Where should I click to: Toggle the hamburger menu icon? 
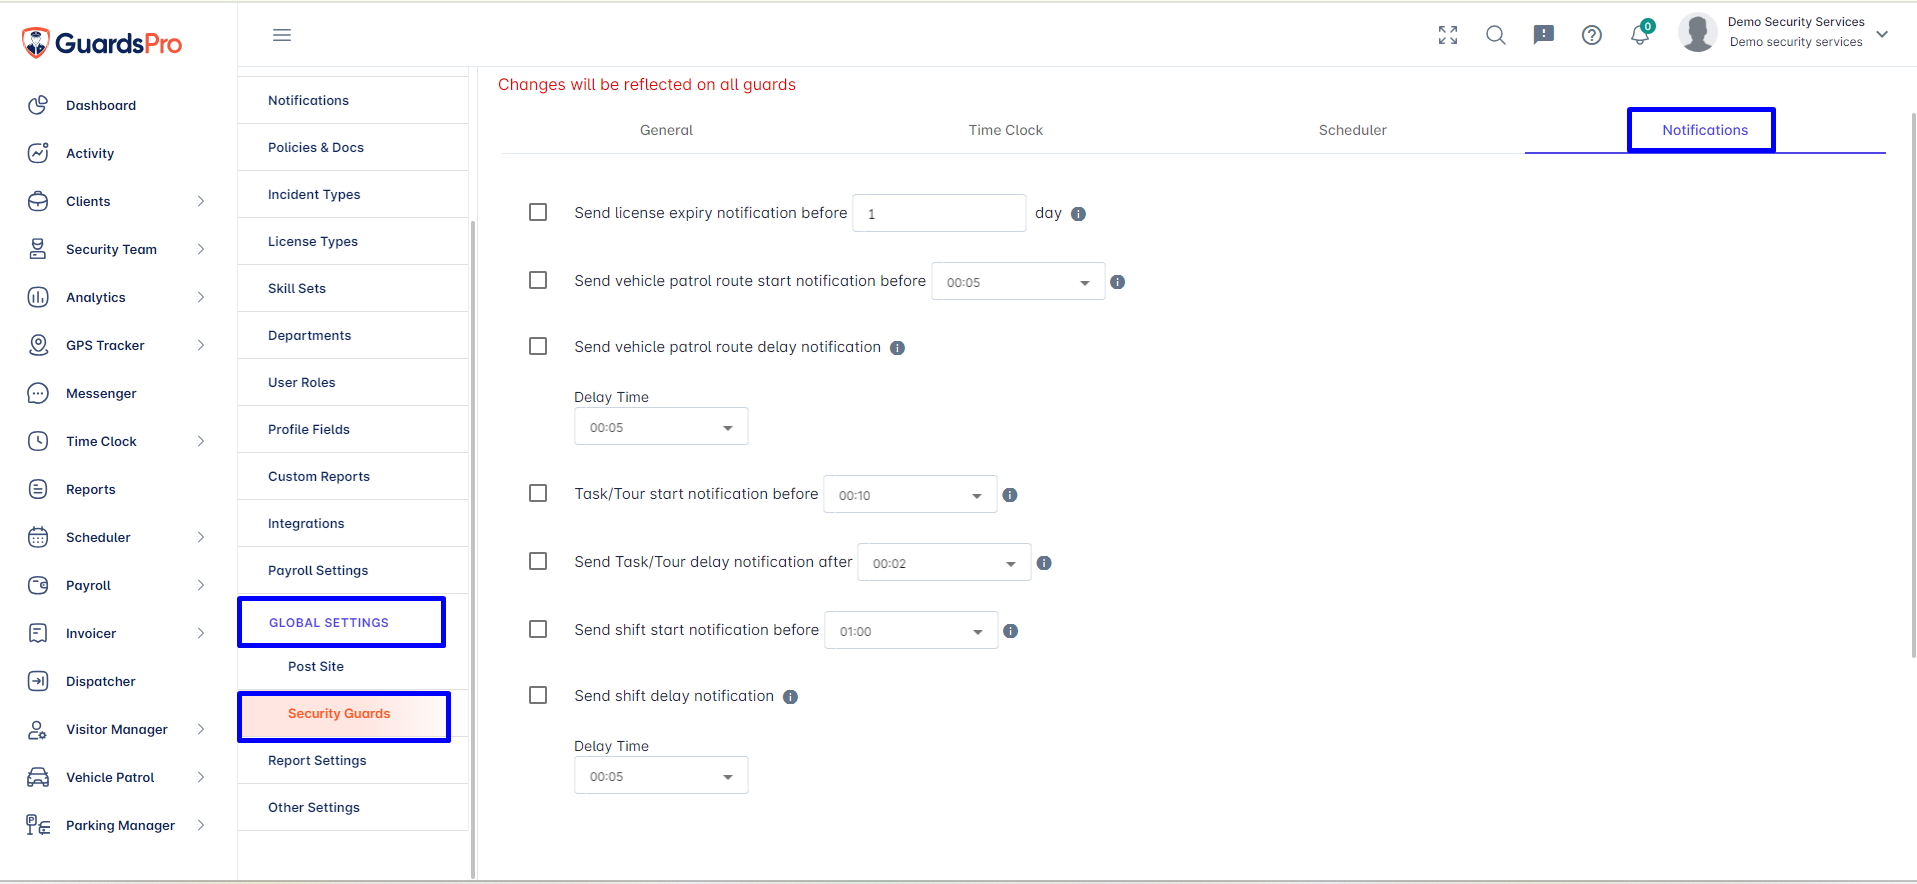(282, 35)
